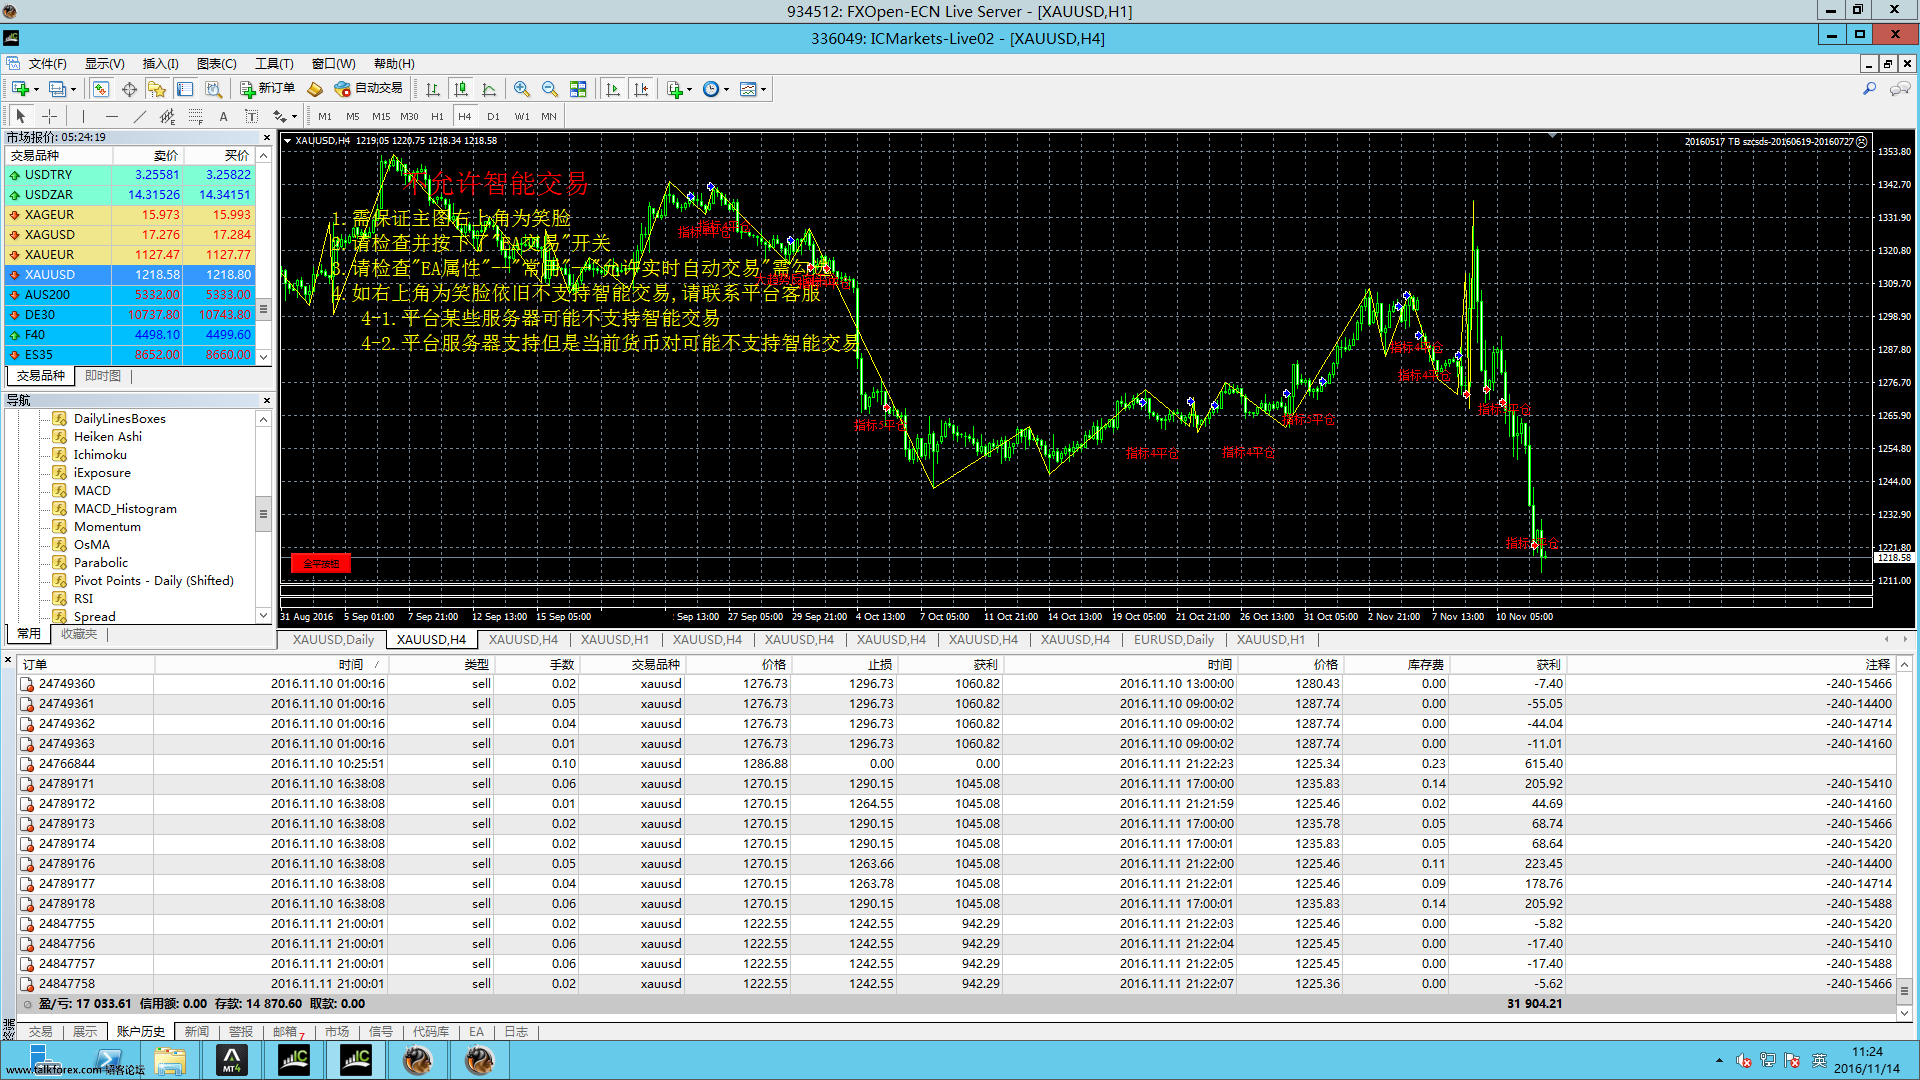Toggle the Navigator folder-star icon
This screenshot has width=1920, height=1080.
[x=157, y=89]
